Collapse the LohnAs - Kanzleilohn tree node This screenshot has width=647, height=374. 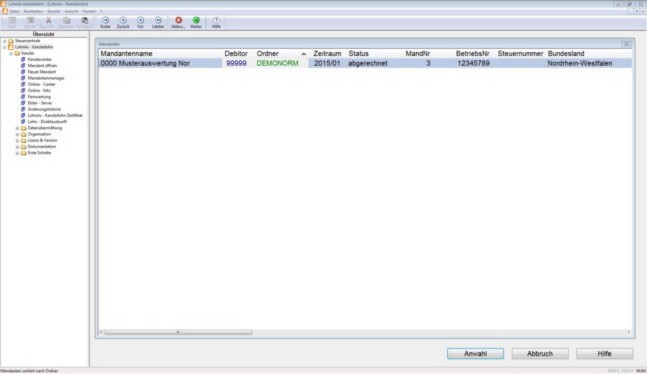point(5,47)
